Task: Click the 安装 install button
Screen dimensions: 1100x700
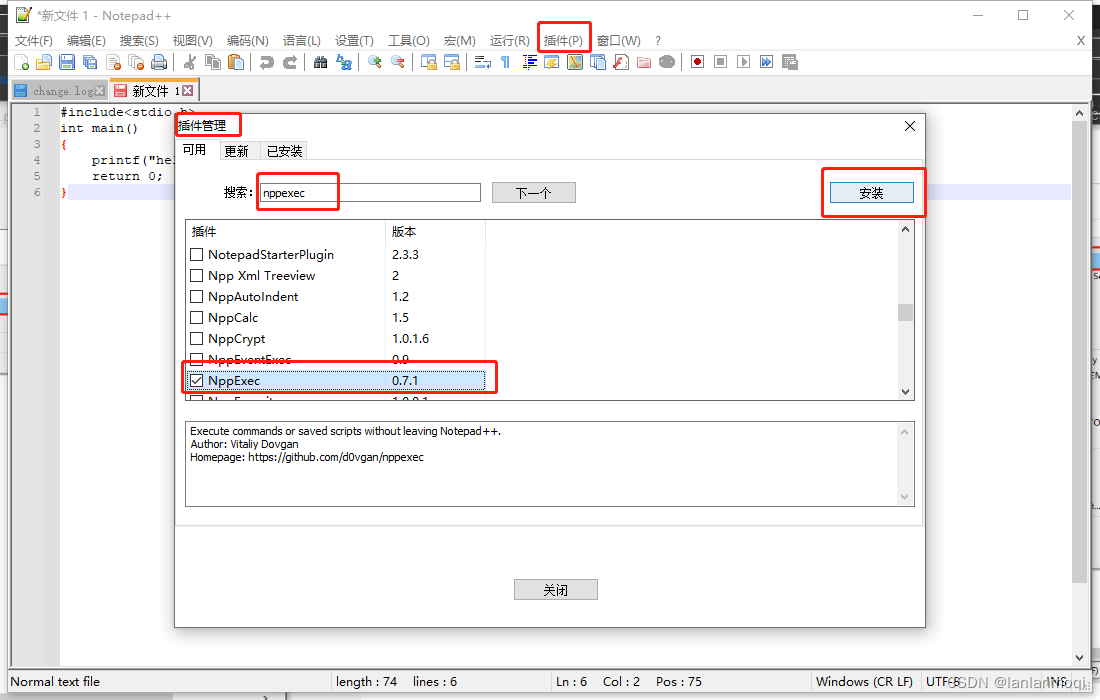Action: coord(871,191)
